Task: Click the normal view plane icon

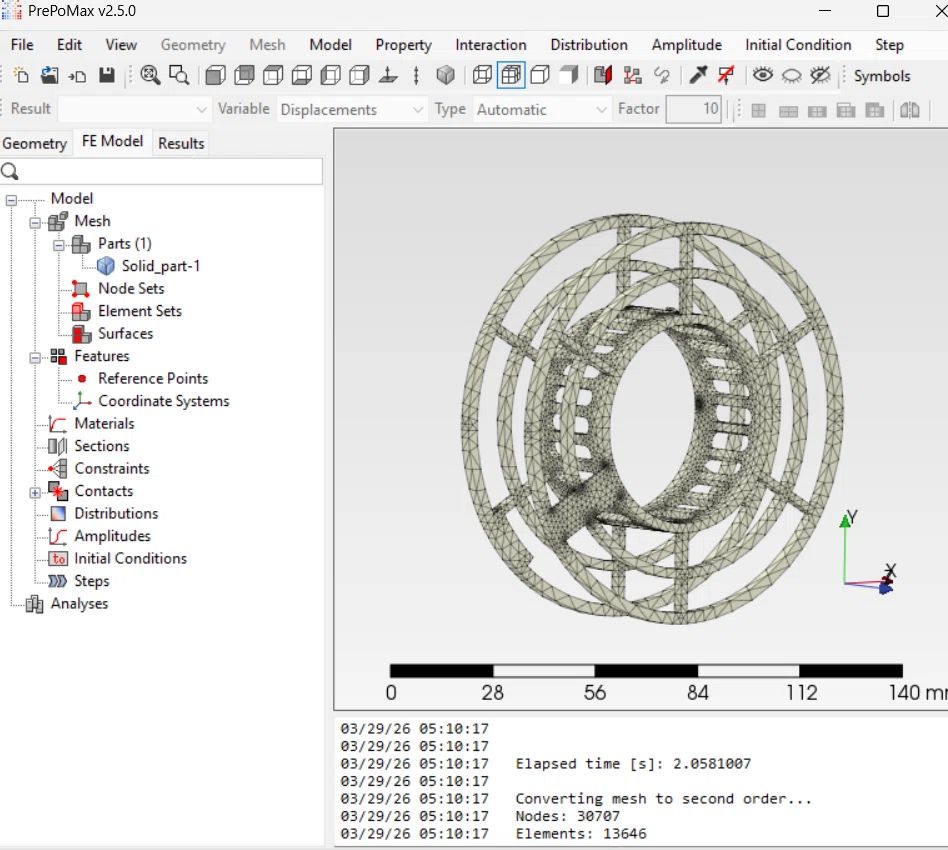Action: click(388, 76)
